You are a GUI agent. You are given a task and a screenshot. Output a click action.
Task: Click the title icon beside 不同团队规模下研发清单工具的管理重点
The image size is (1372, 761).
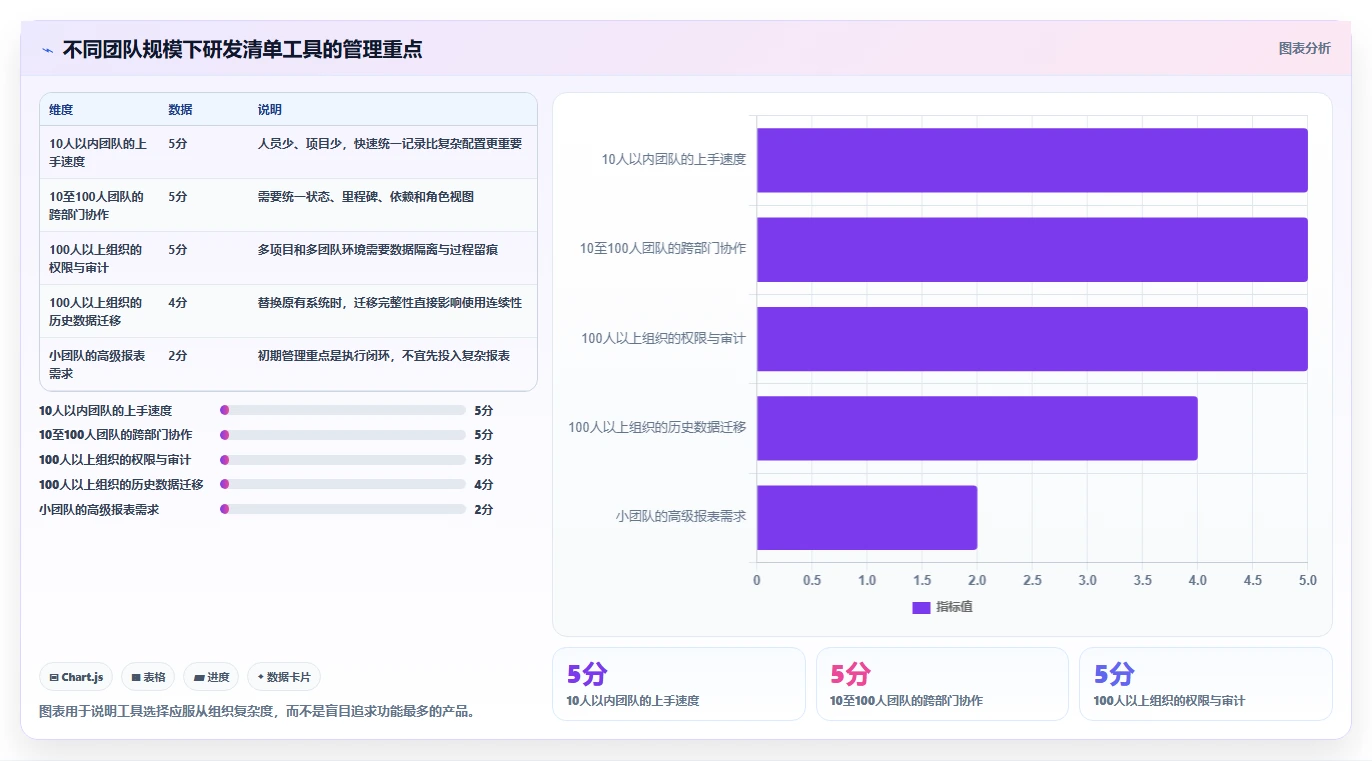tap(47, 50)
